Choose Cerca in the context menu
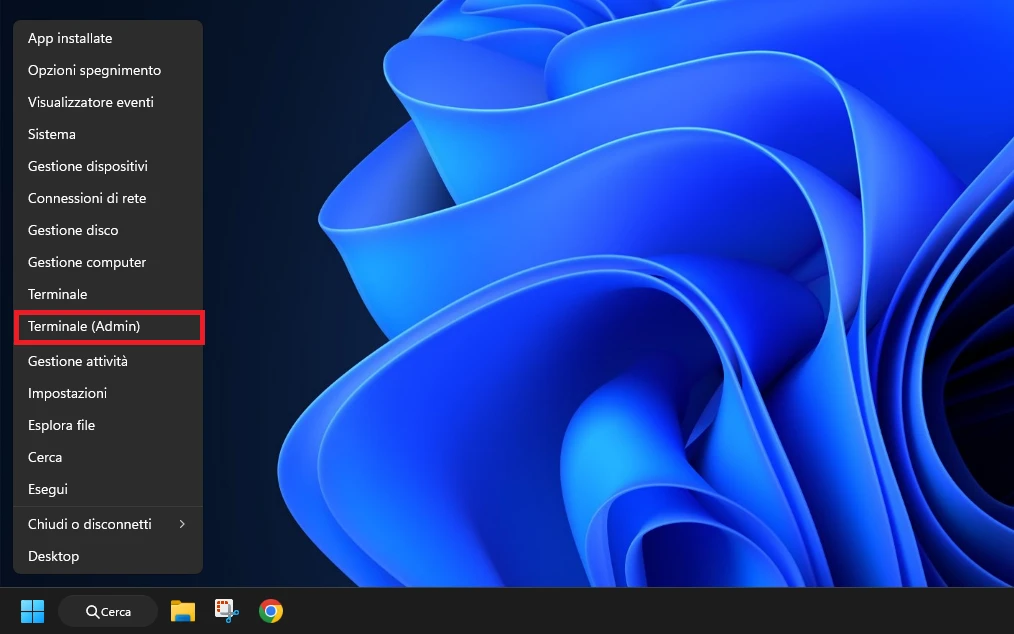 point(108,457)
